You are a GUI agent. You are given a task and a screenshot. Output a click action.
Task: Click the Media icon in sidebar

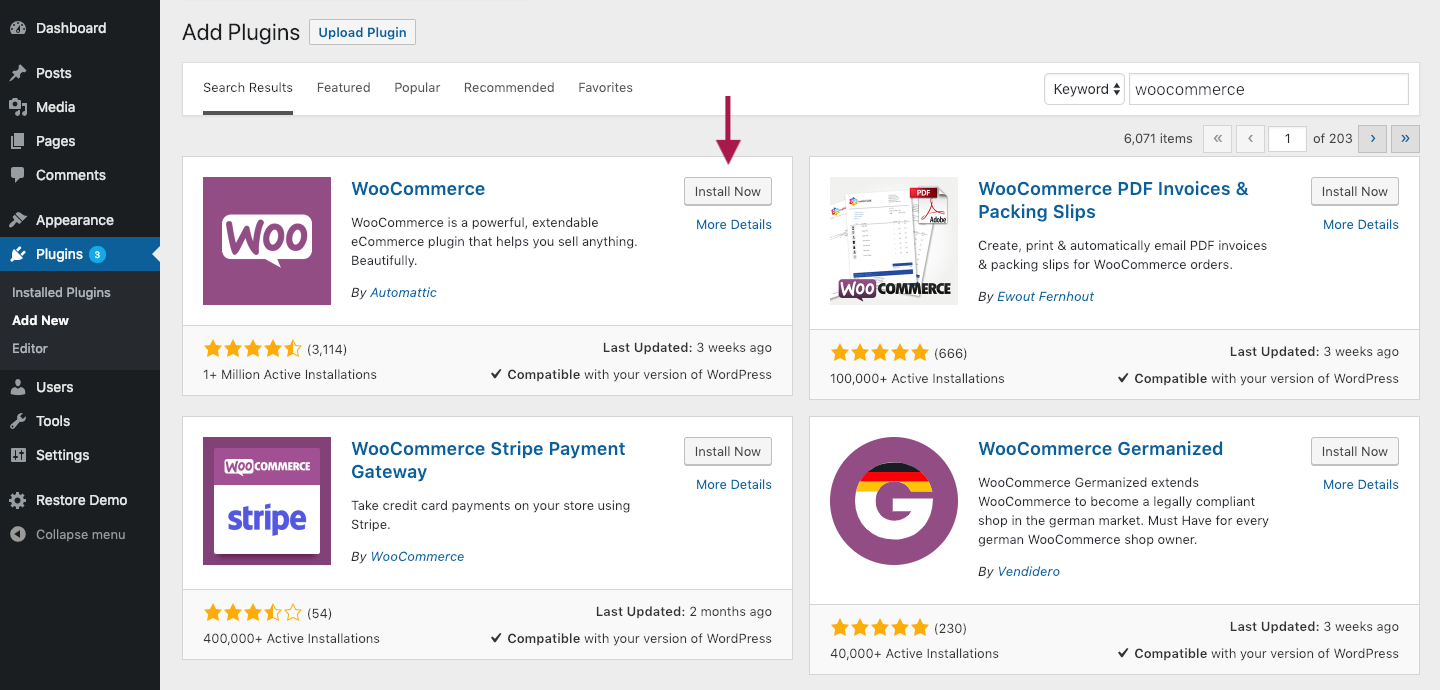pyautogui.click(x=18, y=107)
